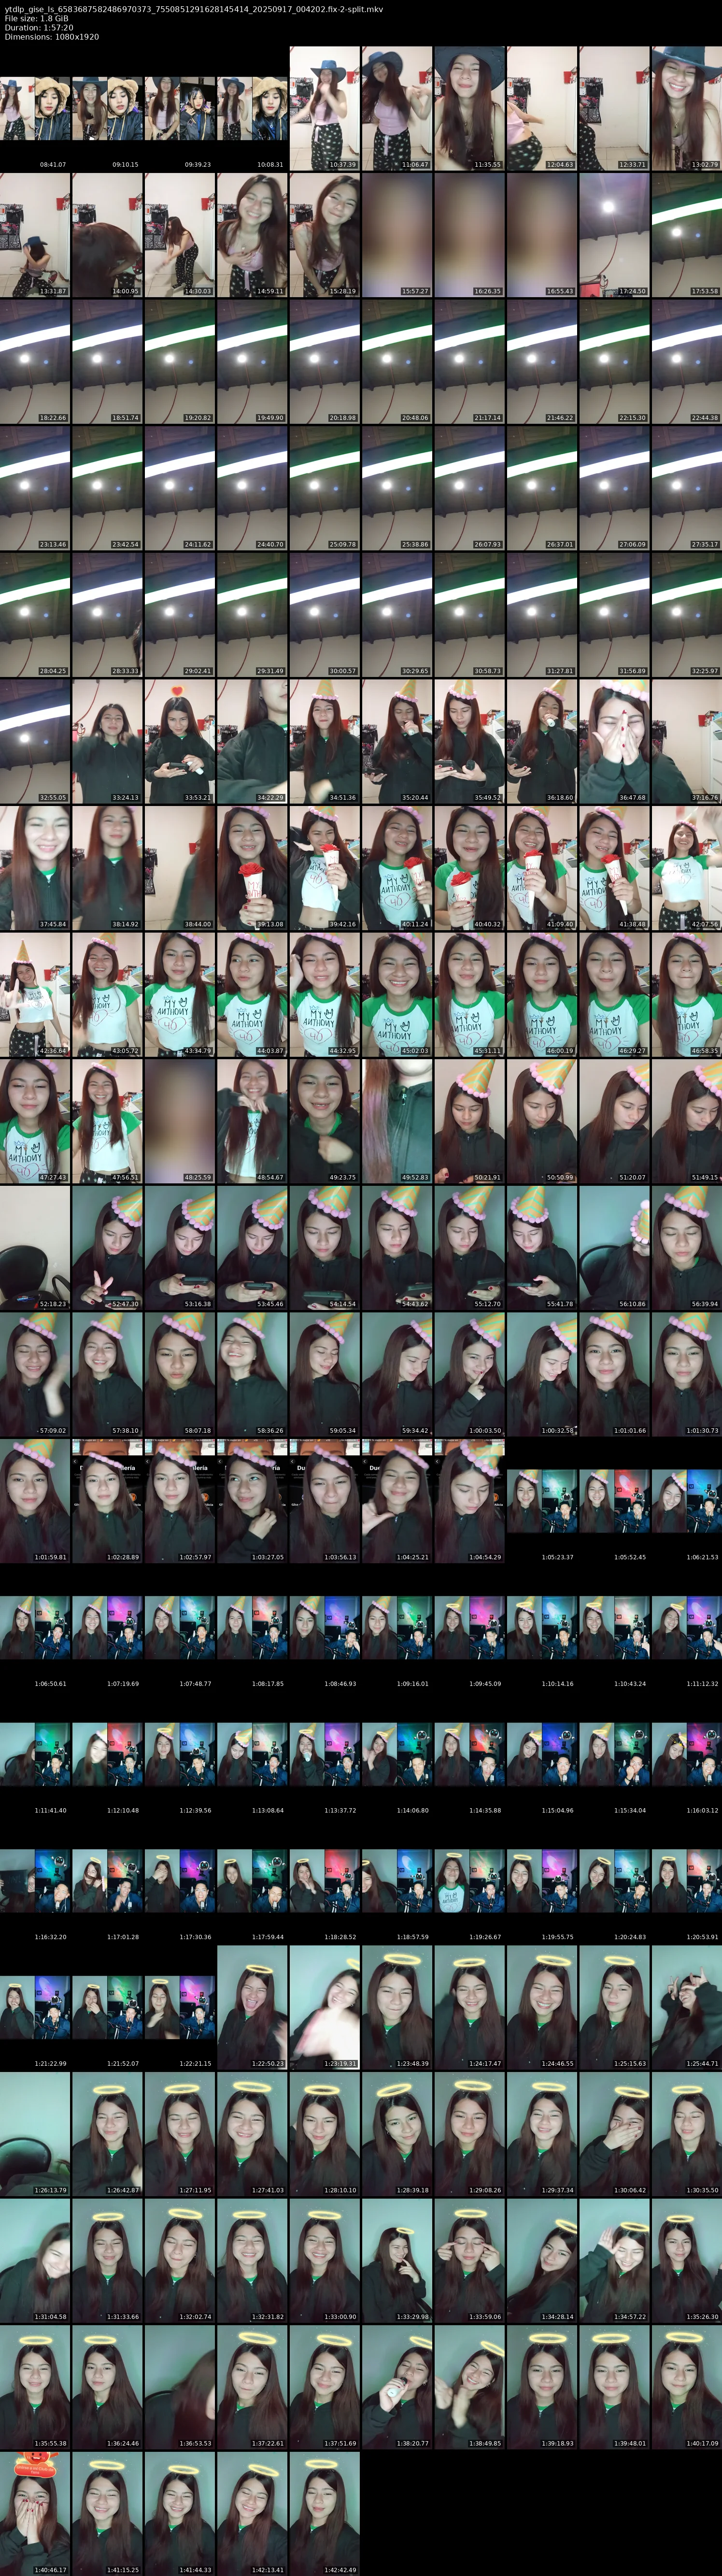Image resolution: width=722 pixels, height=2576 pixels.
Task: Select the frame stamped 11:35.55
Action: coord(470,108)
